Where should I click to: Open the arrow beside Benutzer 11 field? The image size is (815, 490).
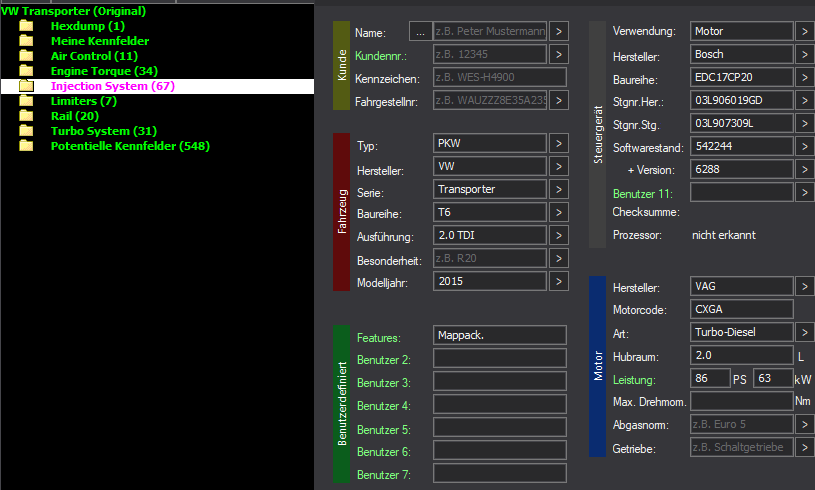click(x=805, y=192)
